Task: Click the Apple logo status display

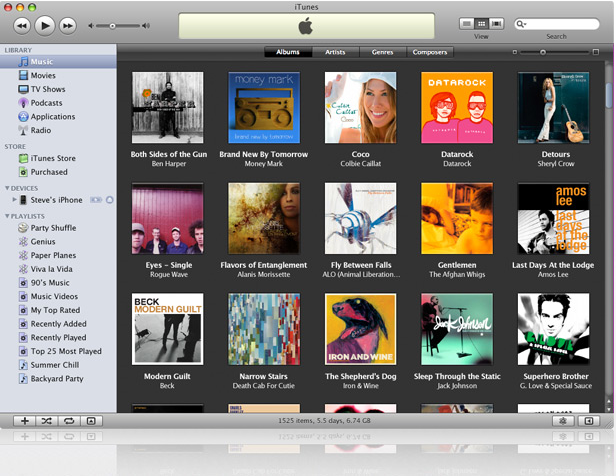Action: coord(306,26)
